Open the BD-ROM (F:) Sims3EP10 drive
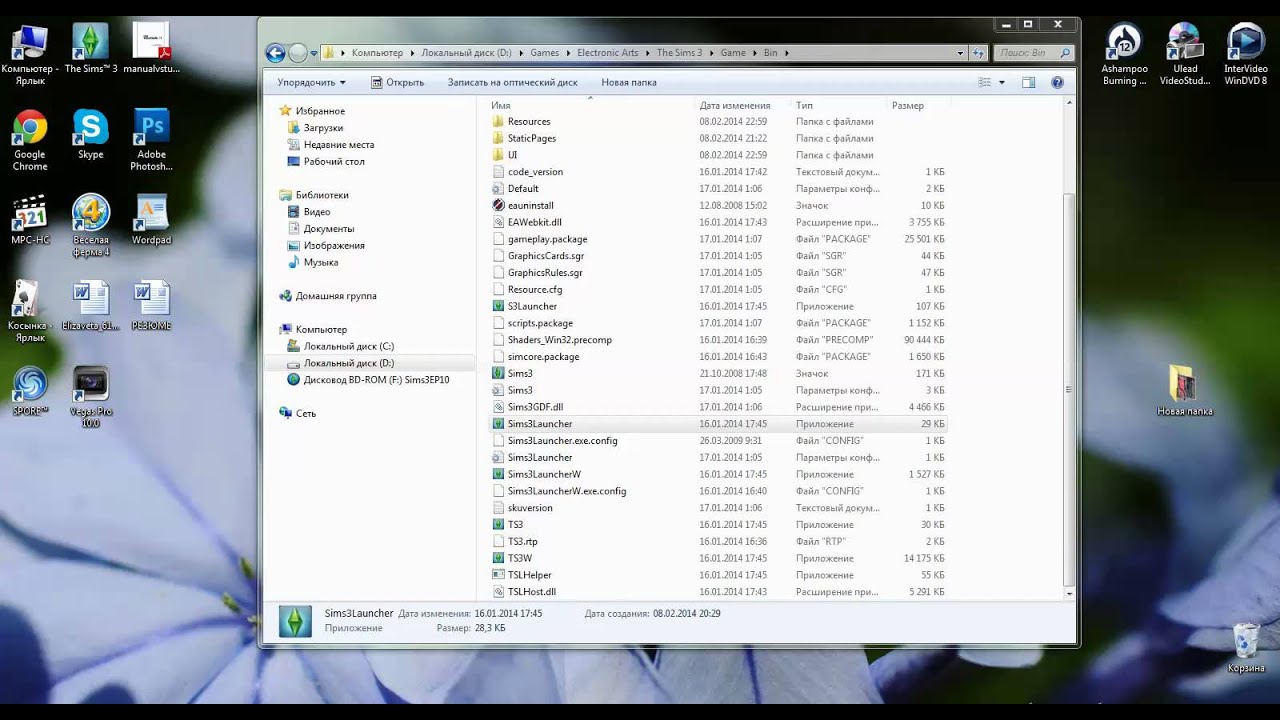 click(x=376, y=380)
